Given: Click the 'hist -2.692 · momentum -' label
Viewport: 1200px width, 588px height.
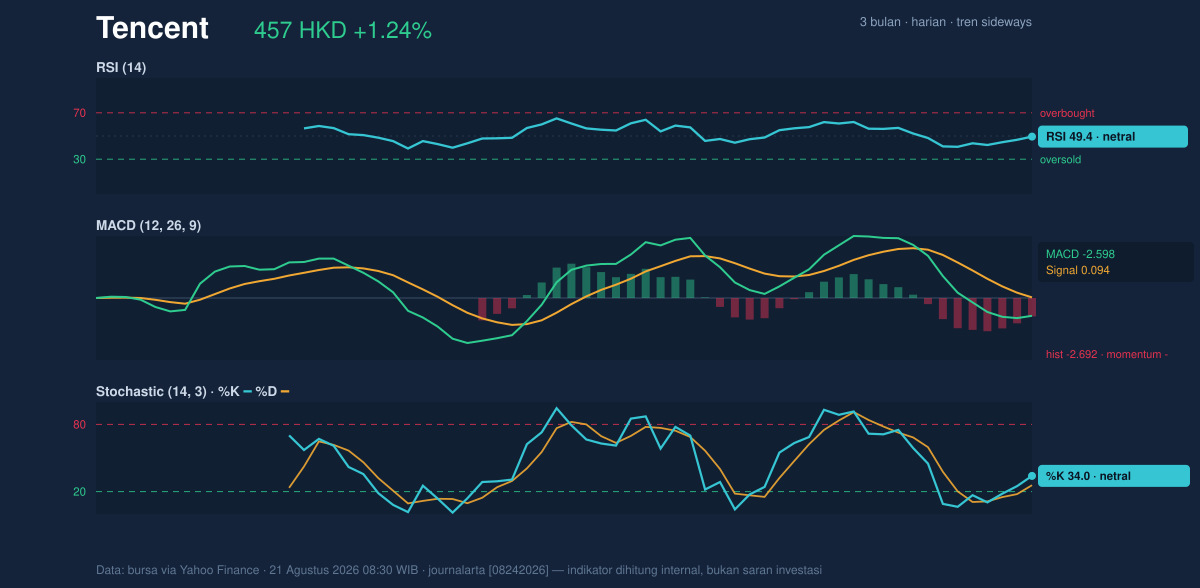Looking at the screenshot, I should point(1107,354).
